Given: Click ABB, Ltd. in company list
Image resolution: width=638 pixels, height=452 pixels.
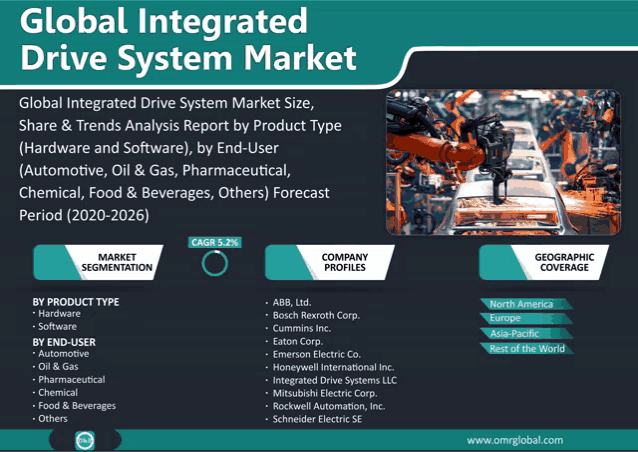Looking at the screenshot, I should pos(292,302).
